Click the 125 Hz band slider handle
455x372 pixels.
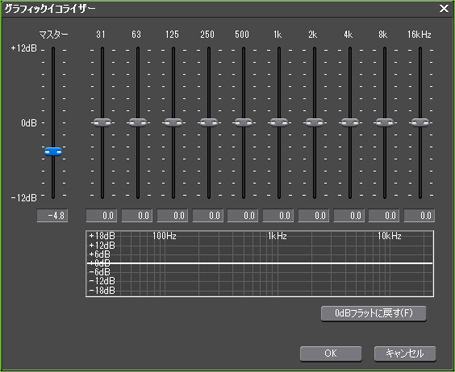coord(173,122)
